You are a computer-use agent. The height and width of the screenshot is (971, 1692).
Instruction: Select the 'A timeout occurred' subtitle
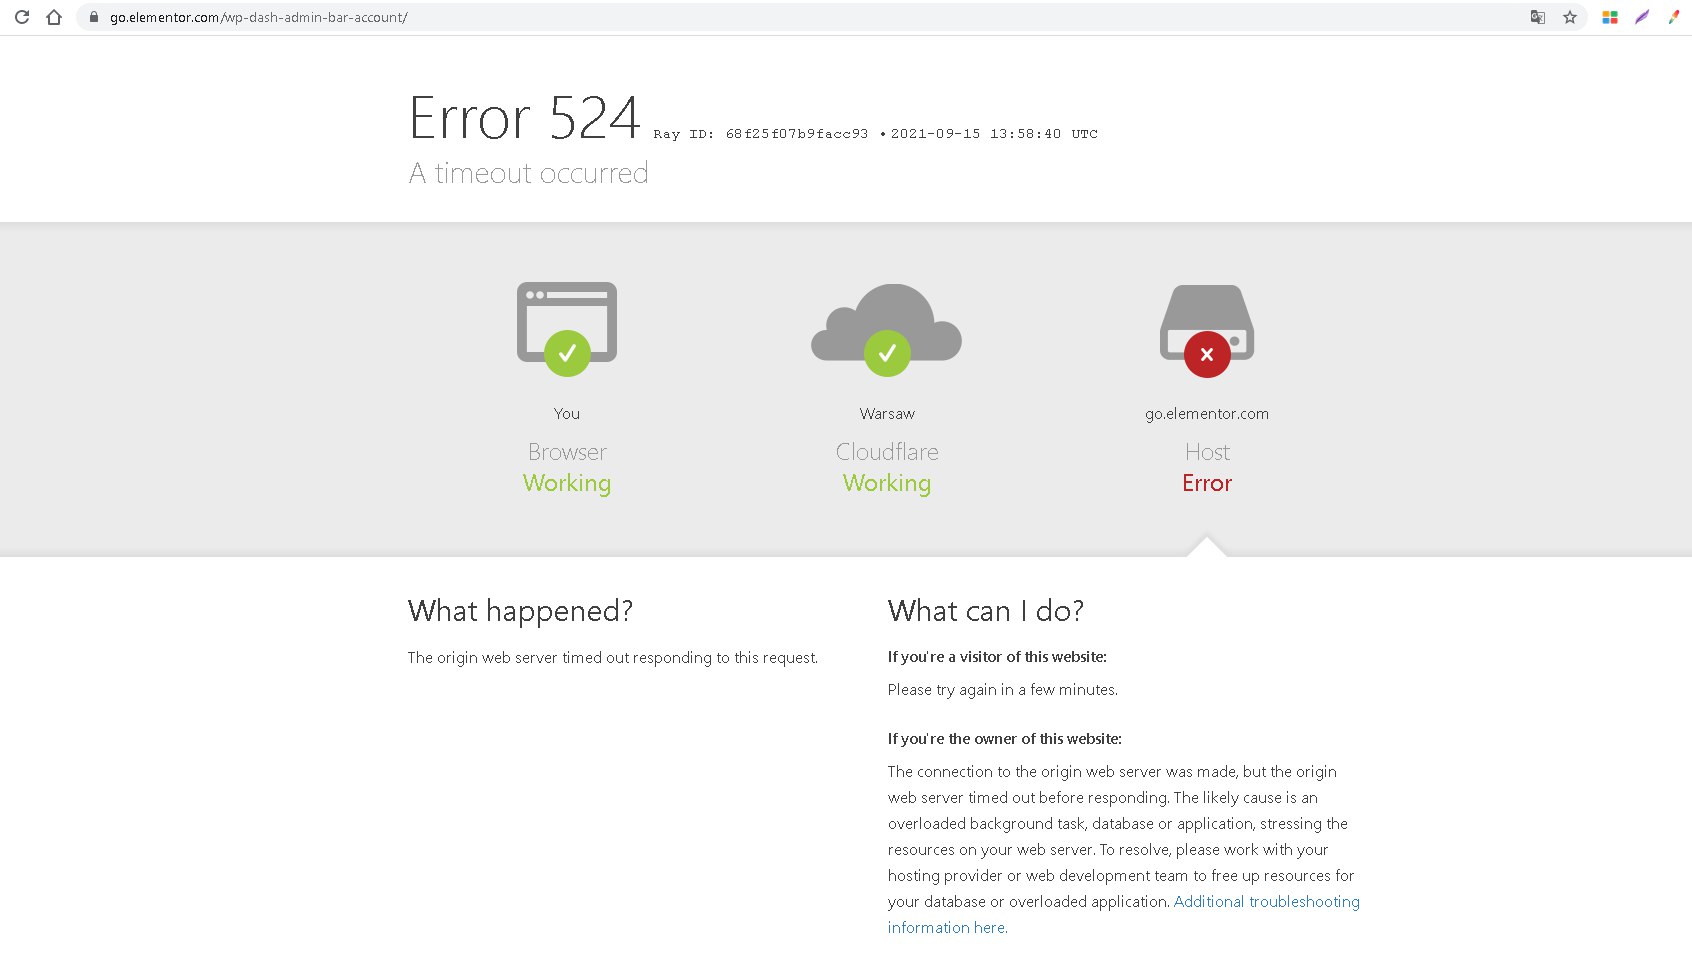tap(529, 173)
